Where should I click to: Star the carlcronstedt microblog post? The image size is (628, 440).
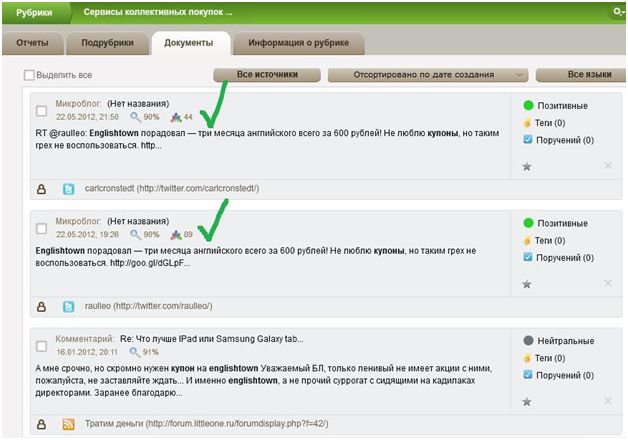click(x=527, y=167)
